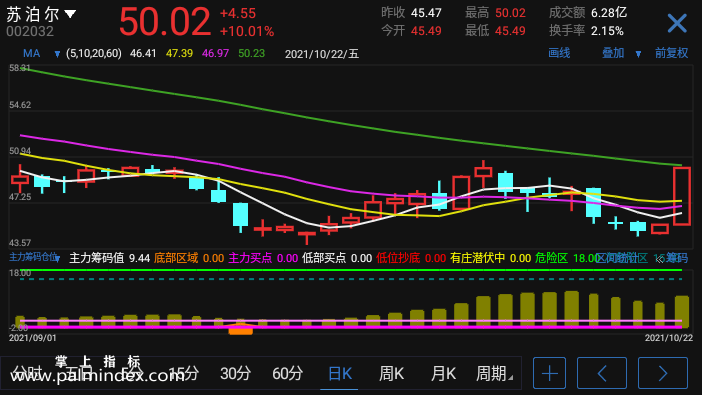This screenshot has width=702, height=395.
Task: Click the 筹码 chips button
Action: [x=677, y=258]
